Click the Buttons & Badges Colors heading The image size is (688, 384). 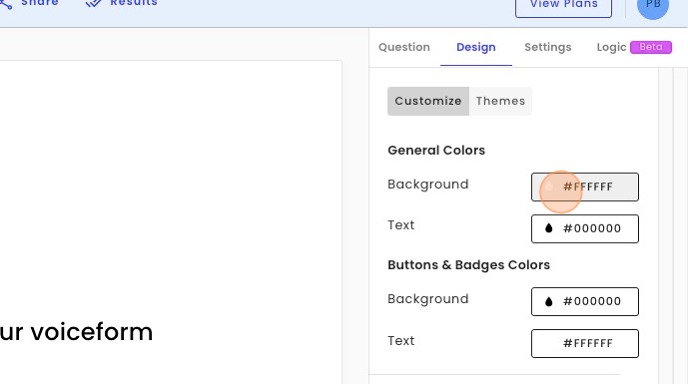tap(469, 265)
